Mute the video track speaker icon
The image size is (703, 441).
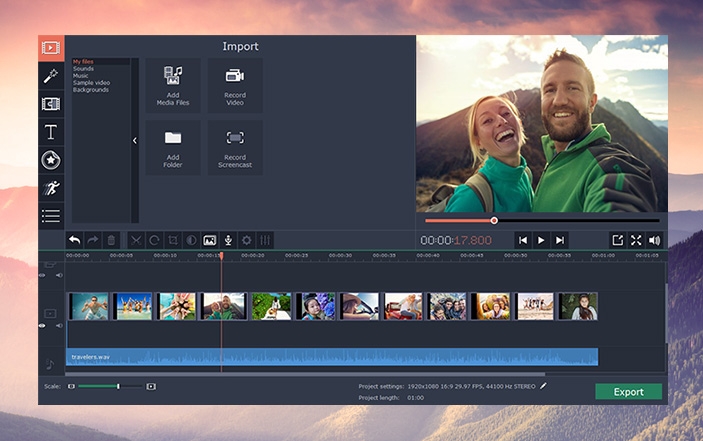click(58, 326)
